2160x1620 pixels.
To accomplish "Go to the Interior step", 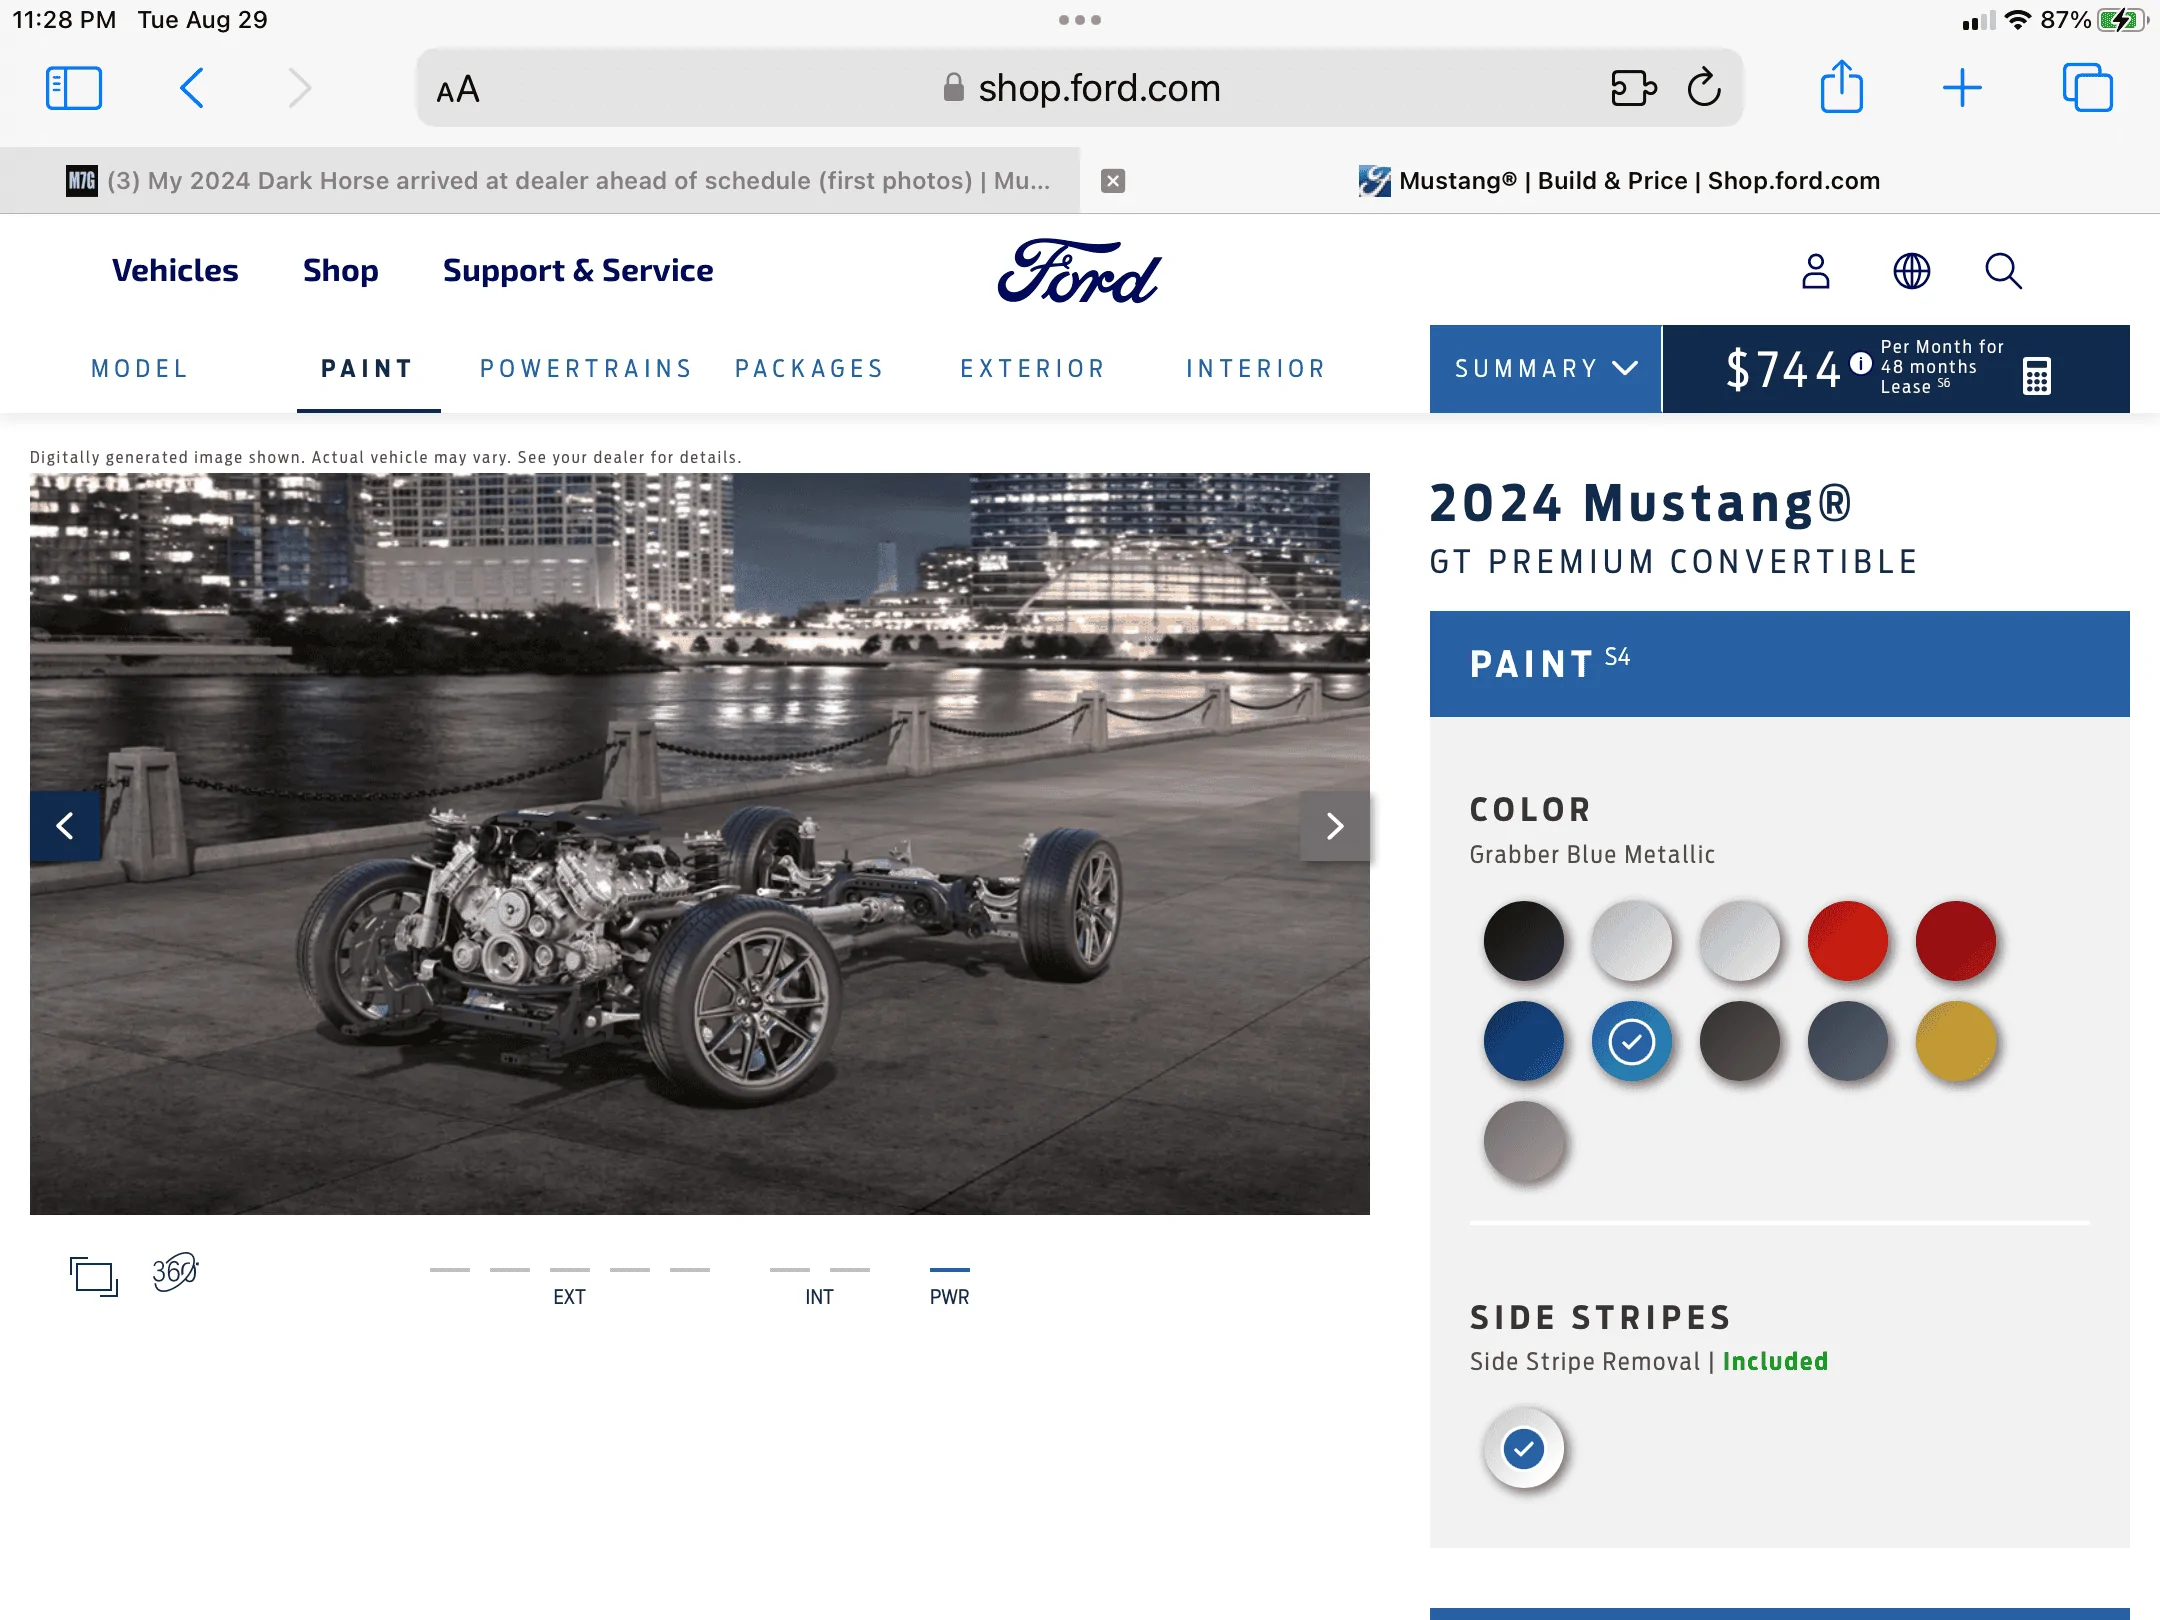I will point(1256,369).
